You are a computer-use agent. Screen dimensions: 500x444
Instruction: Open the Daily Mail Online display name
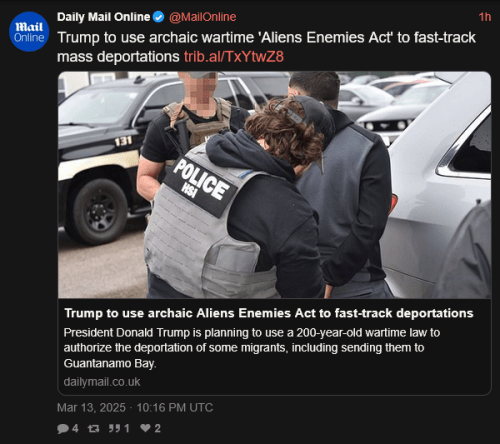(x=103, y=17)
